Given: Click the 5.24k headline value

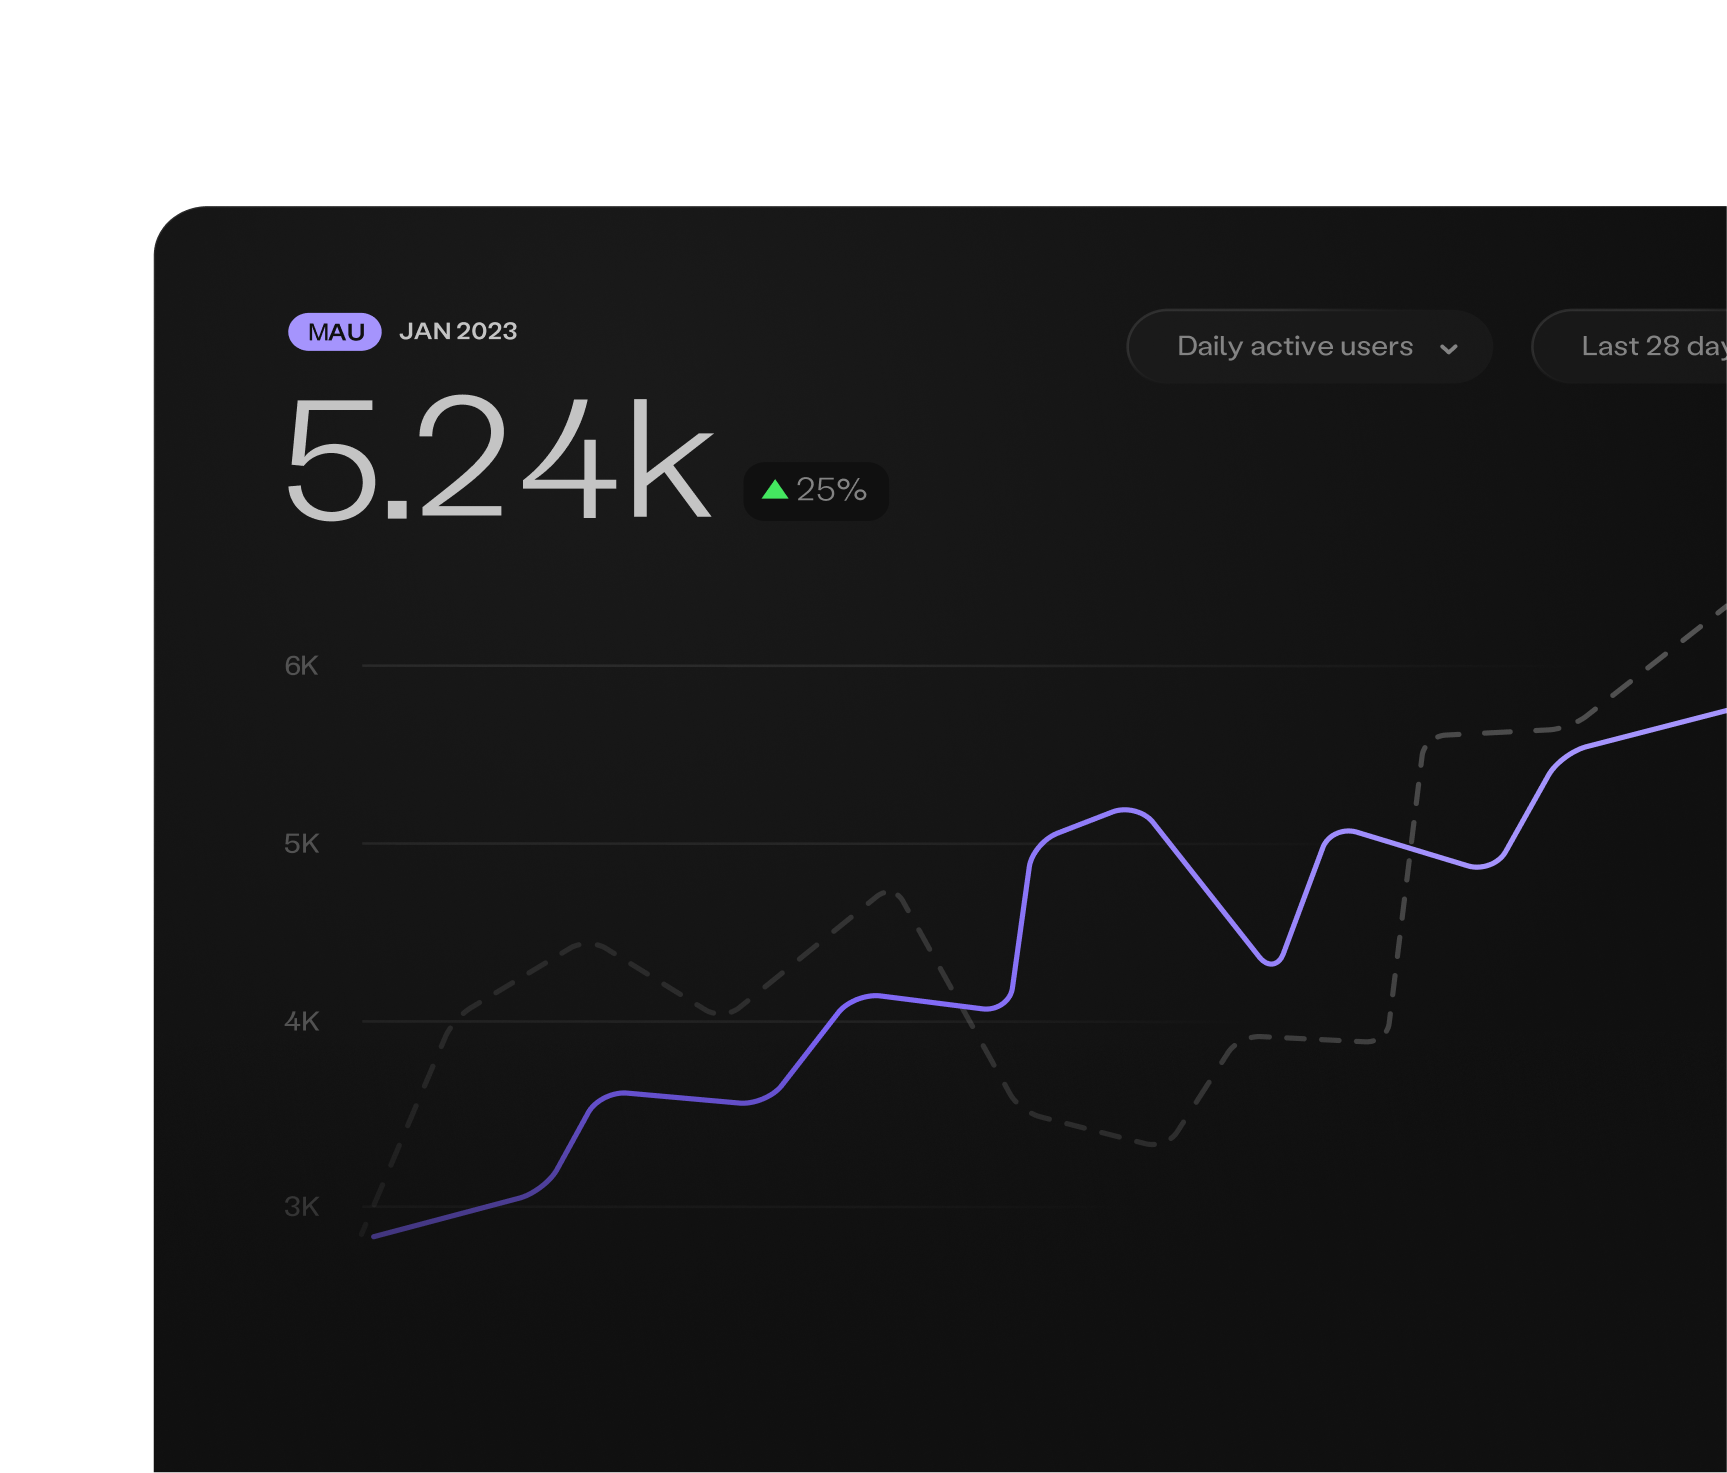Looking at the screenshot, I should [x=499, y=458].
